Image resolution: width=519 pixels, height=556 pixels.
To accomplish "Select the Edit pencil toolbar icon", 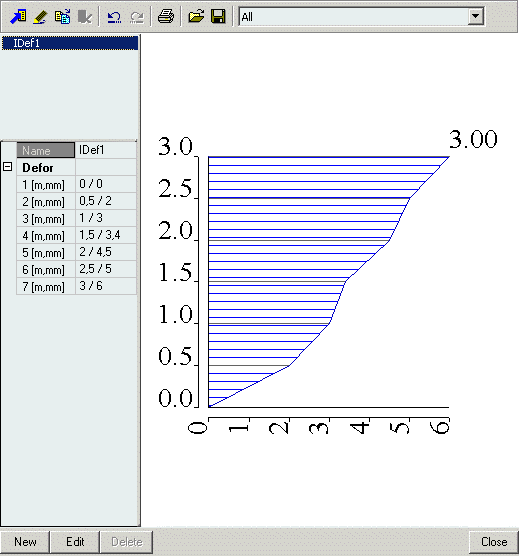I will tap(40, 17).
